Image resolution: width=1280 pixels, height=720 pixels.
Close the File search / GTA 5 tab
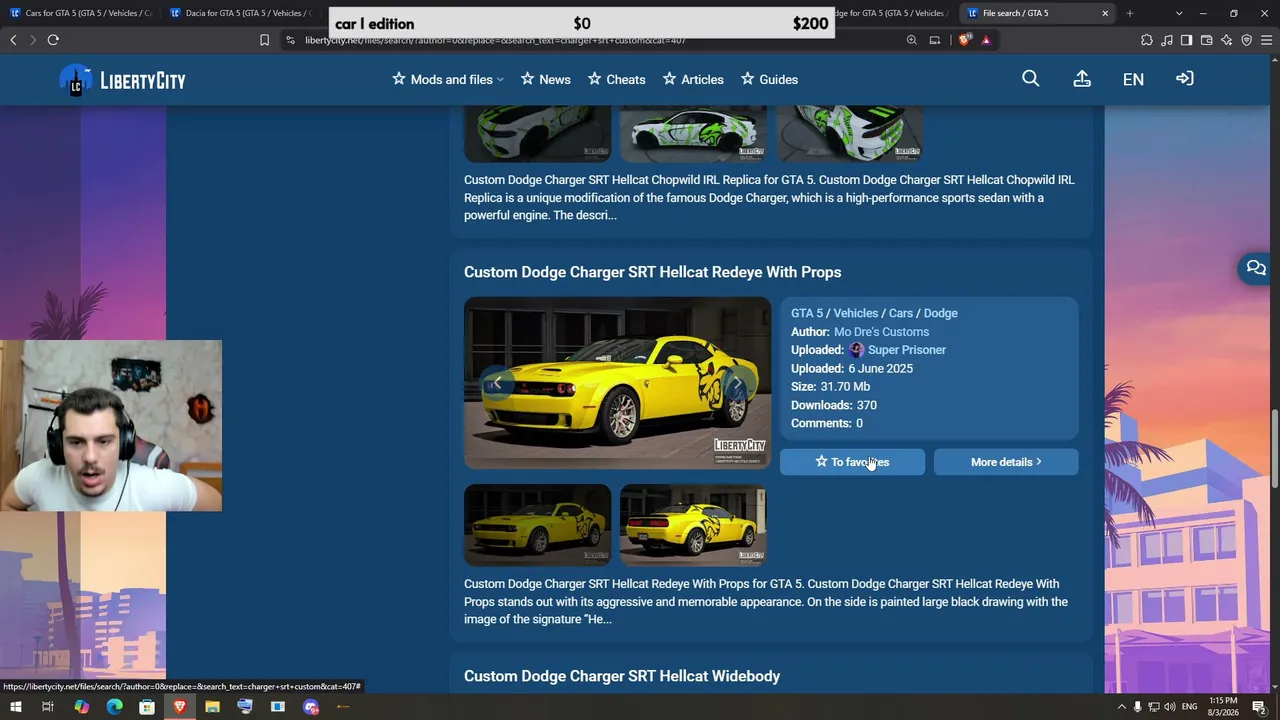(1105, 13)
